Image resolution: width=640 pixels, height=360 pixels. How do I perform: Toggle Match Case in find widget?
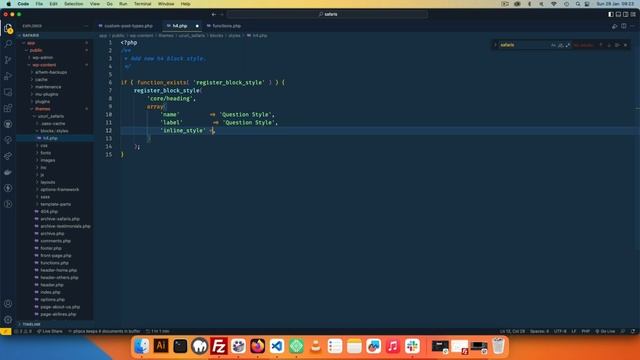(553, 45)
